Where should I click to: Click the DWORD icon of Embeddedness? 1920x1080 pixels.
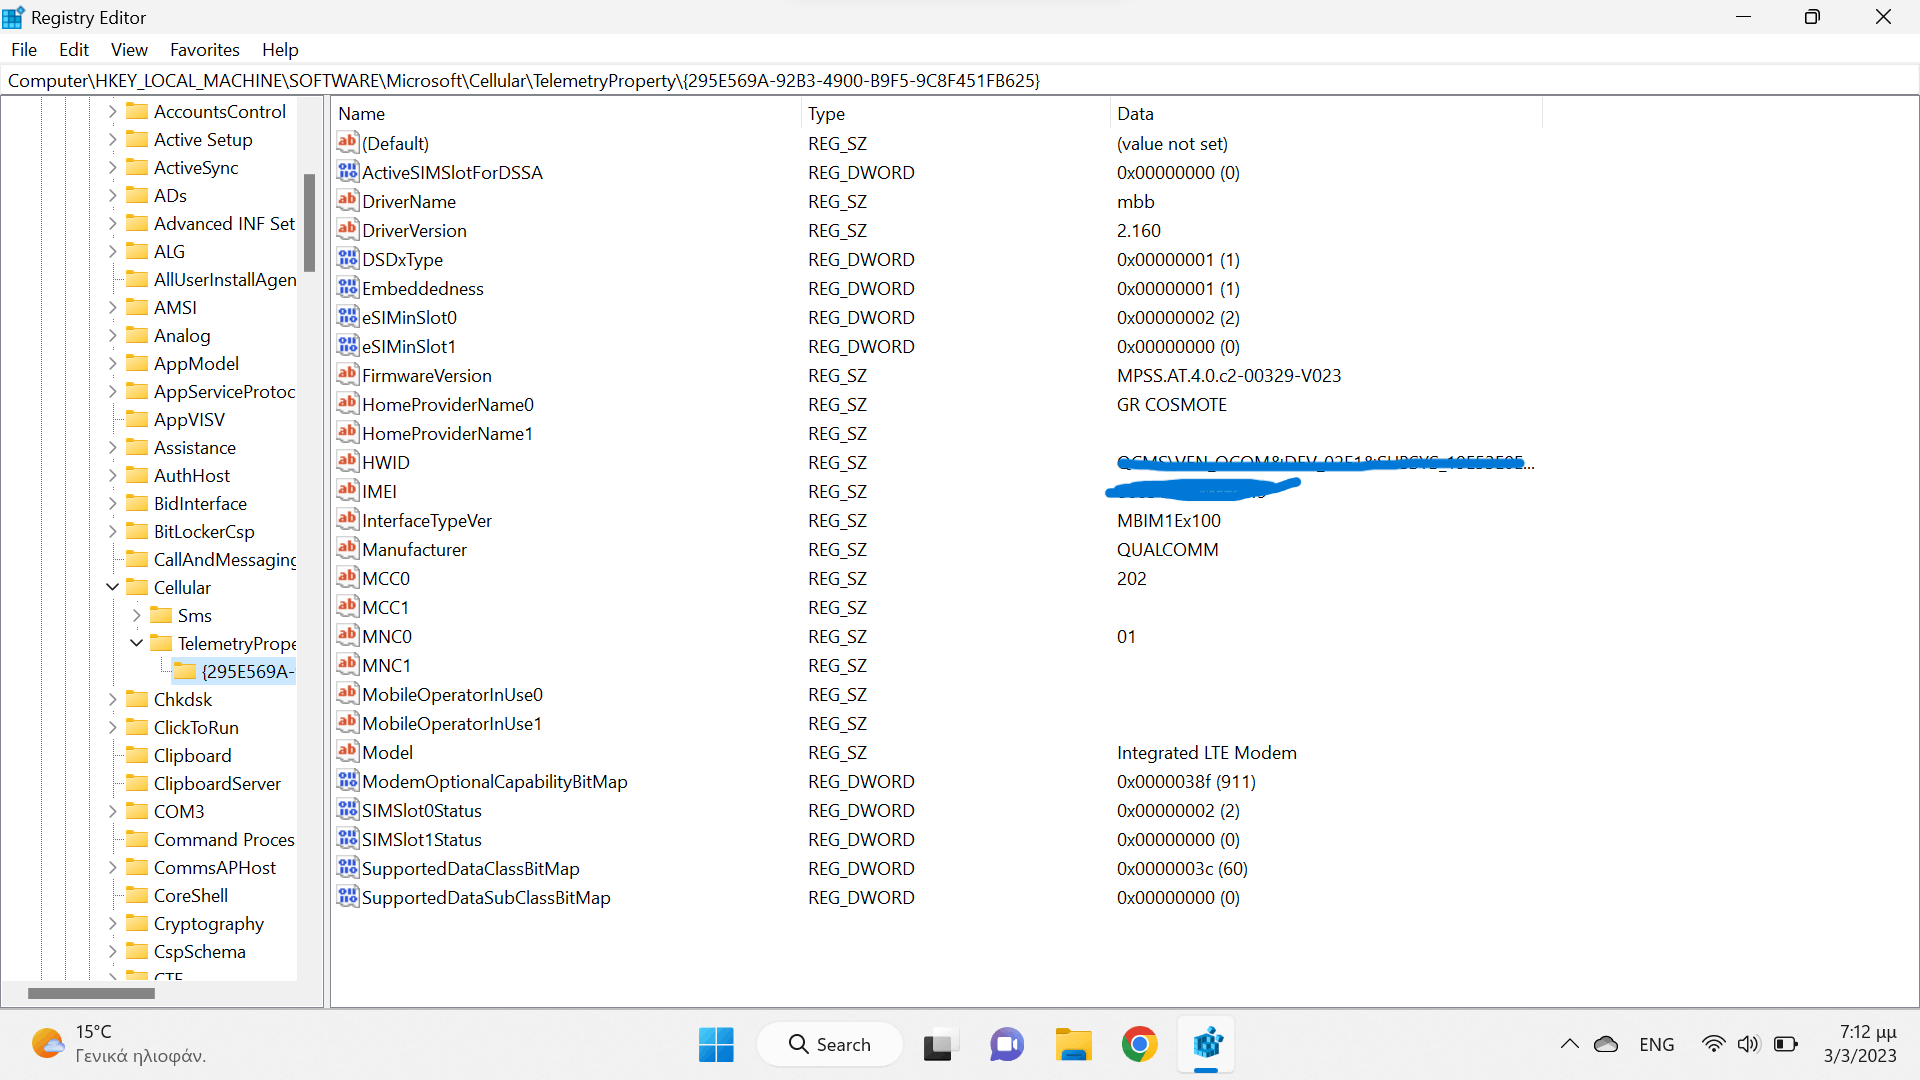[x=347, y=287]
